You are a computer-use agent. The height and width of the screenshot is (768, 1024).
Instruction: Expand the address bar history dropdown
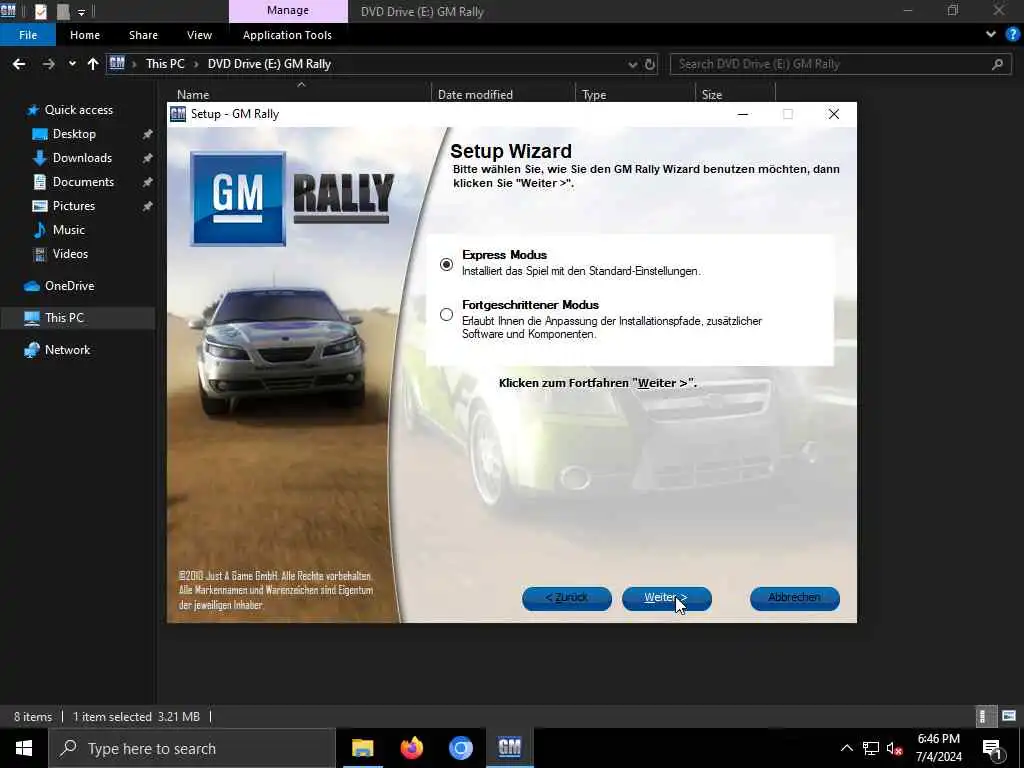pos(632,64)
